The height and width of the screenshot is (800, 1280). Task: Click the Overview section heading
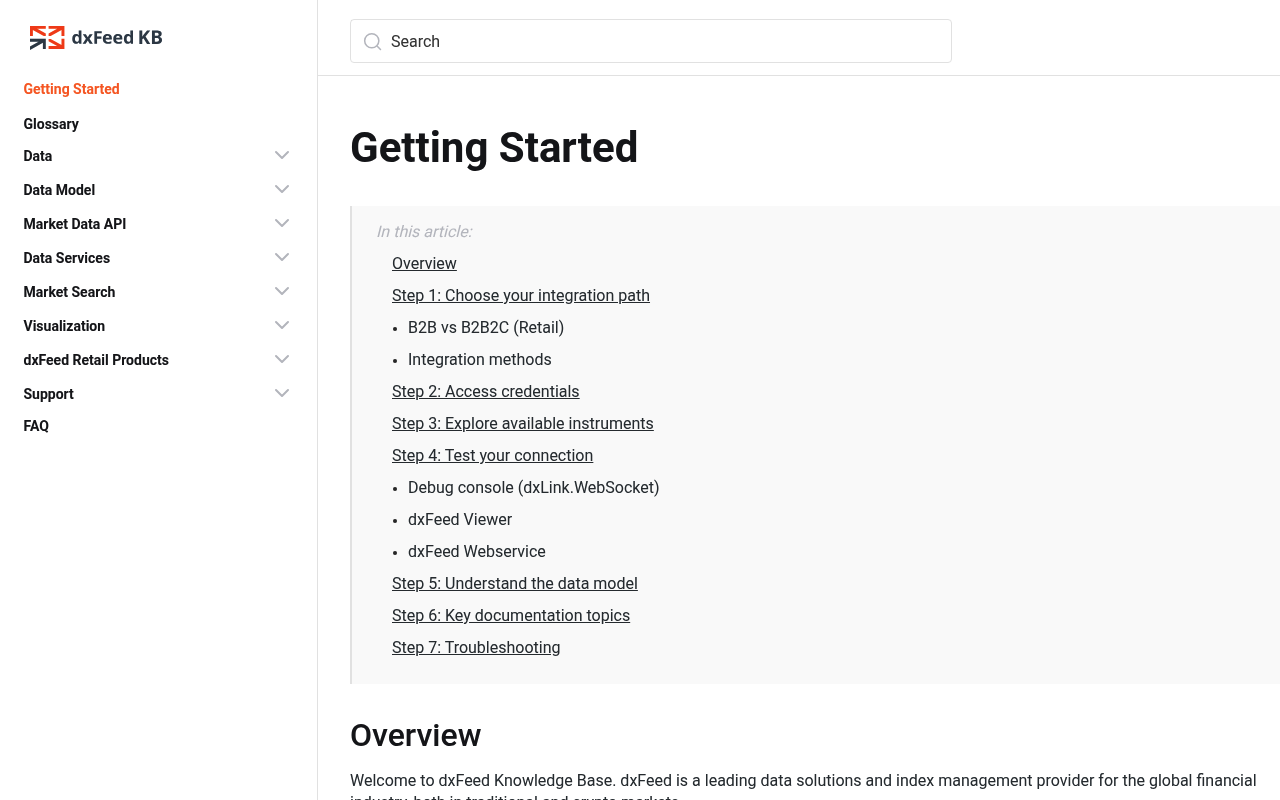[416, 735]
